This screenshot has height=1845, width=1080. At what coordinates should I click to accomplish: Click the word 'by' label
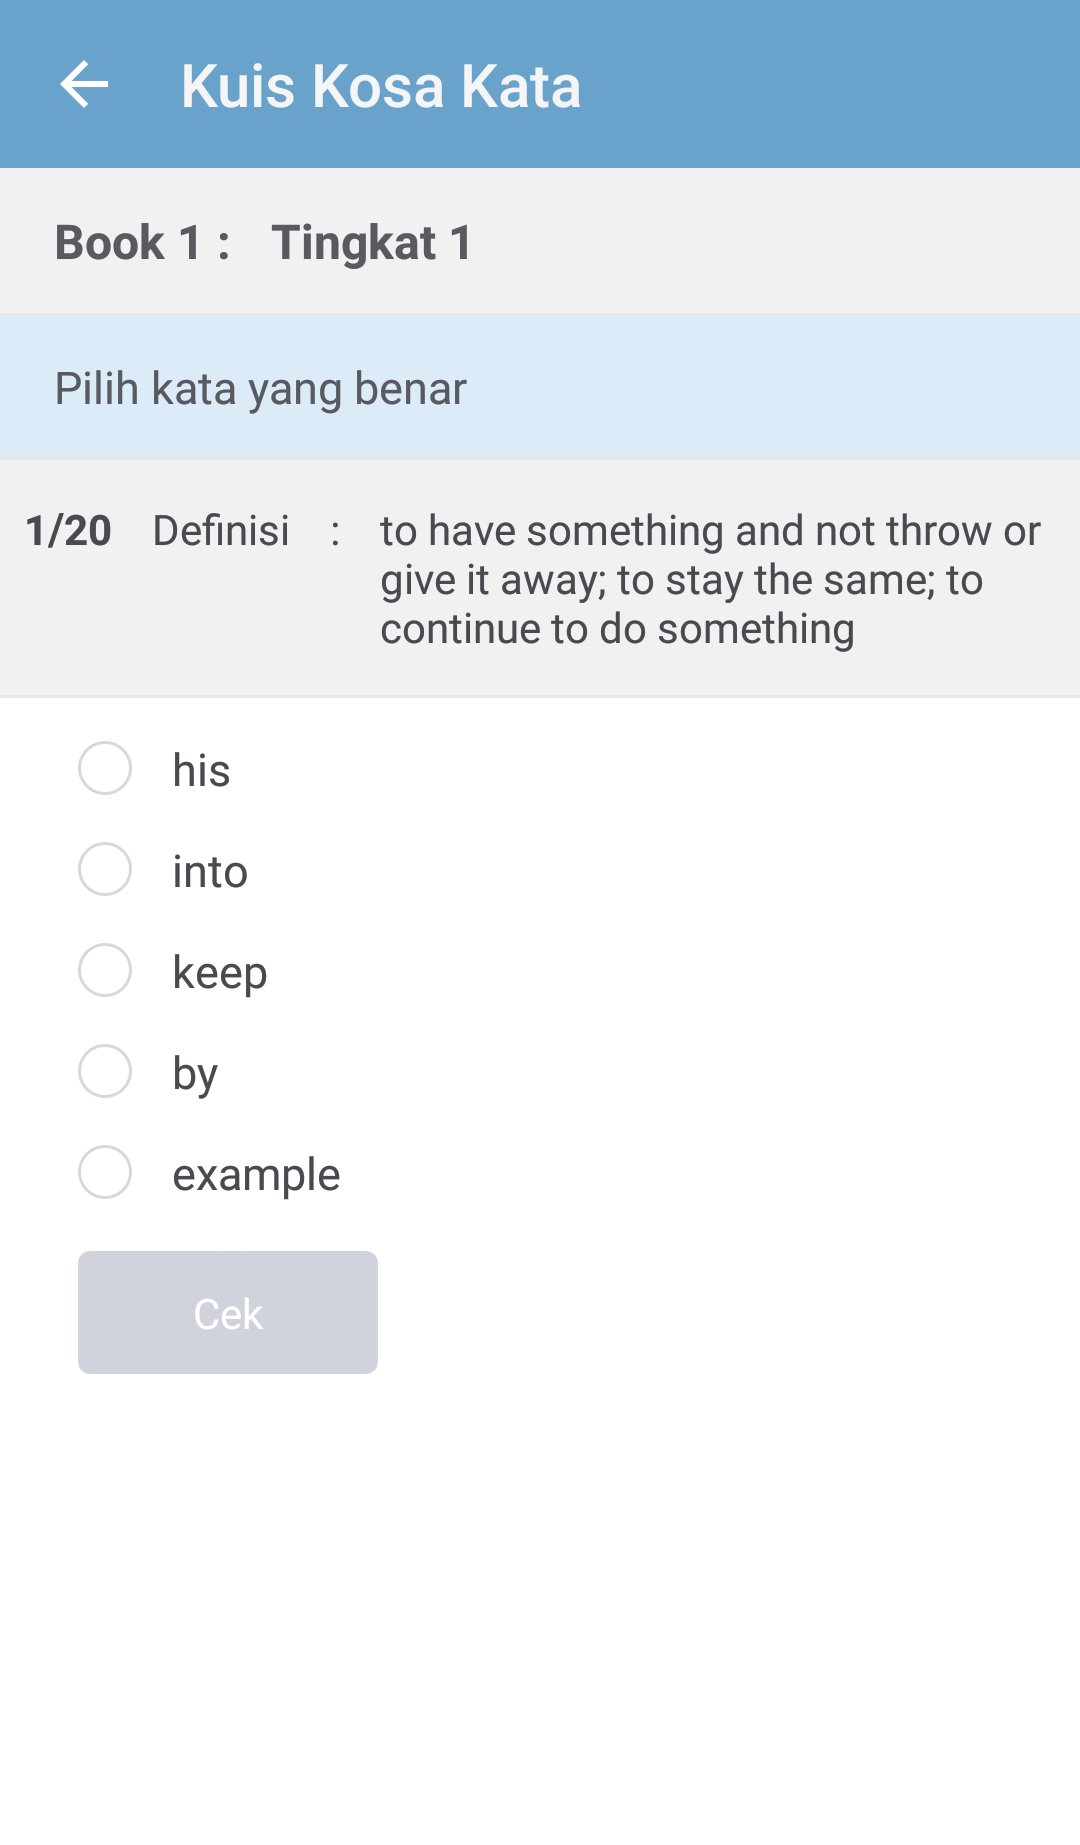click(195, 1074)
